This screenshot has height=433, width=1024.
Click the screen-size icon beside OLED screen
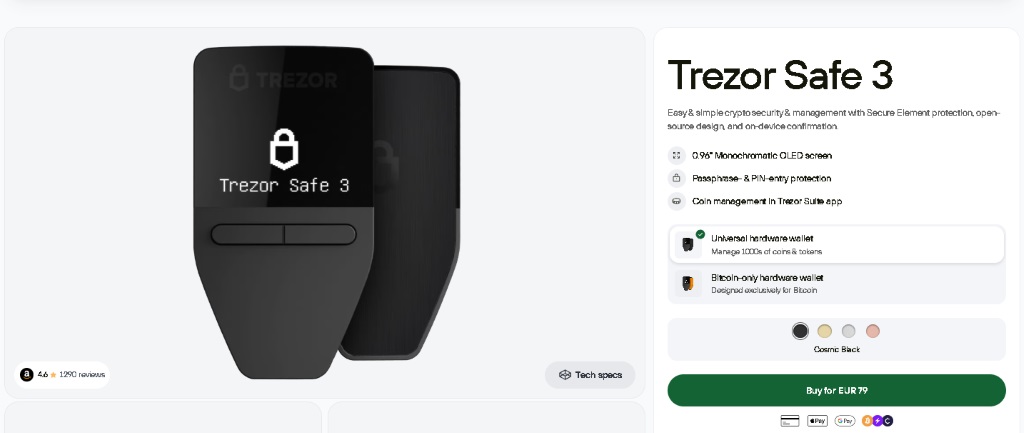point(677,155)
